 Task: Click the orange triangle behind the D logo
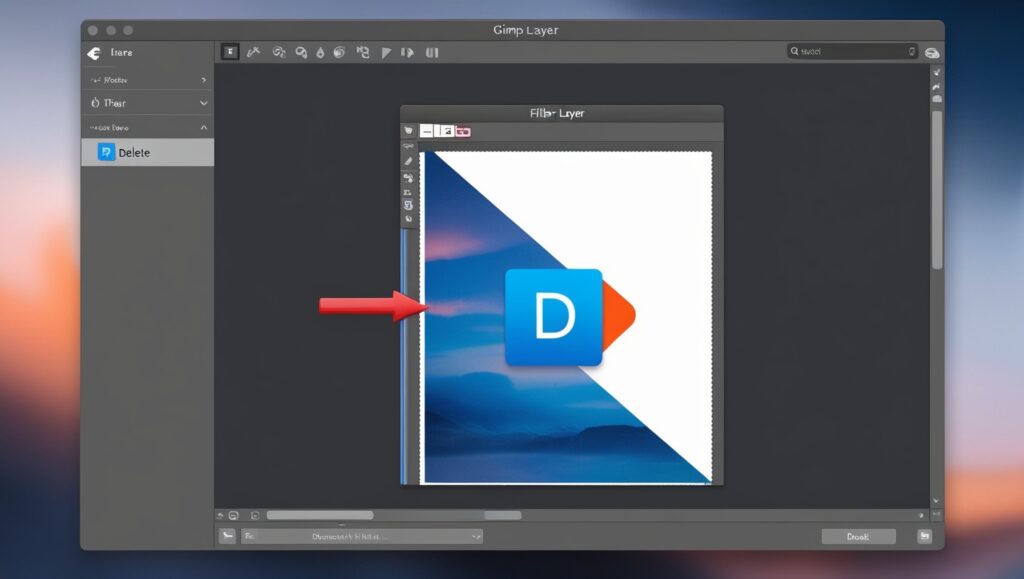pyautogui.click(x=618, y=315)
